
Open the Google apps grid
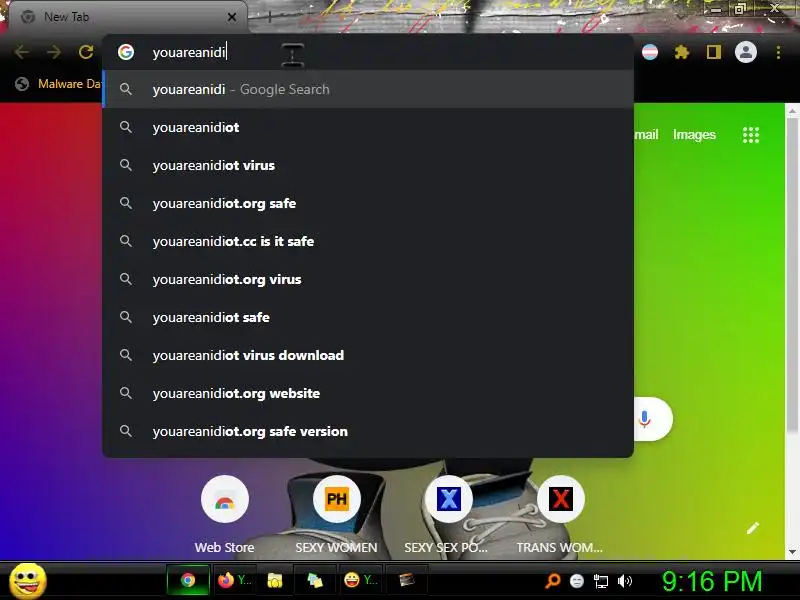[x=751, y=135]
